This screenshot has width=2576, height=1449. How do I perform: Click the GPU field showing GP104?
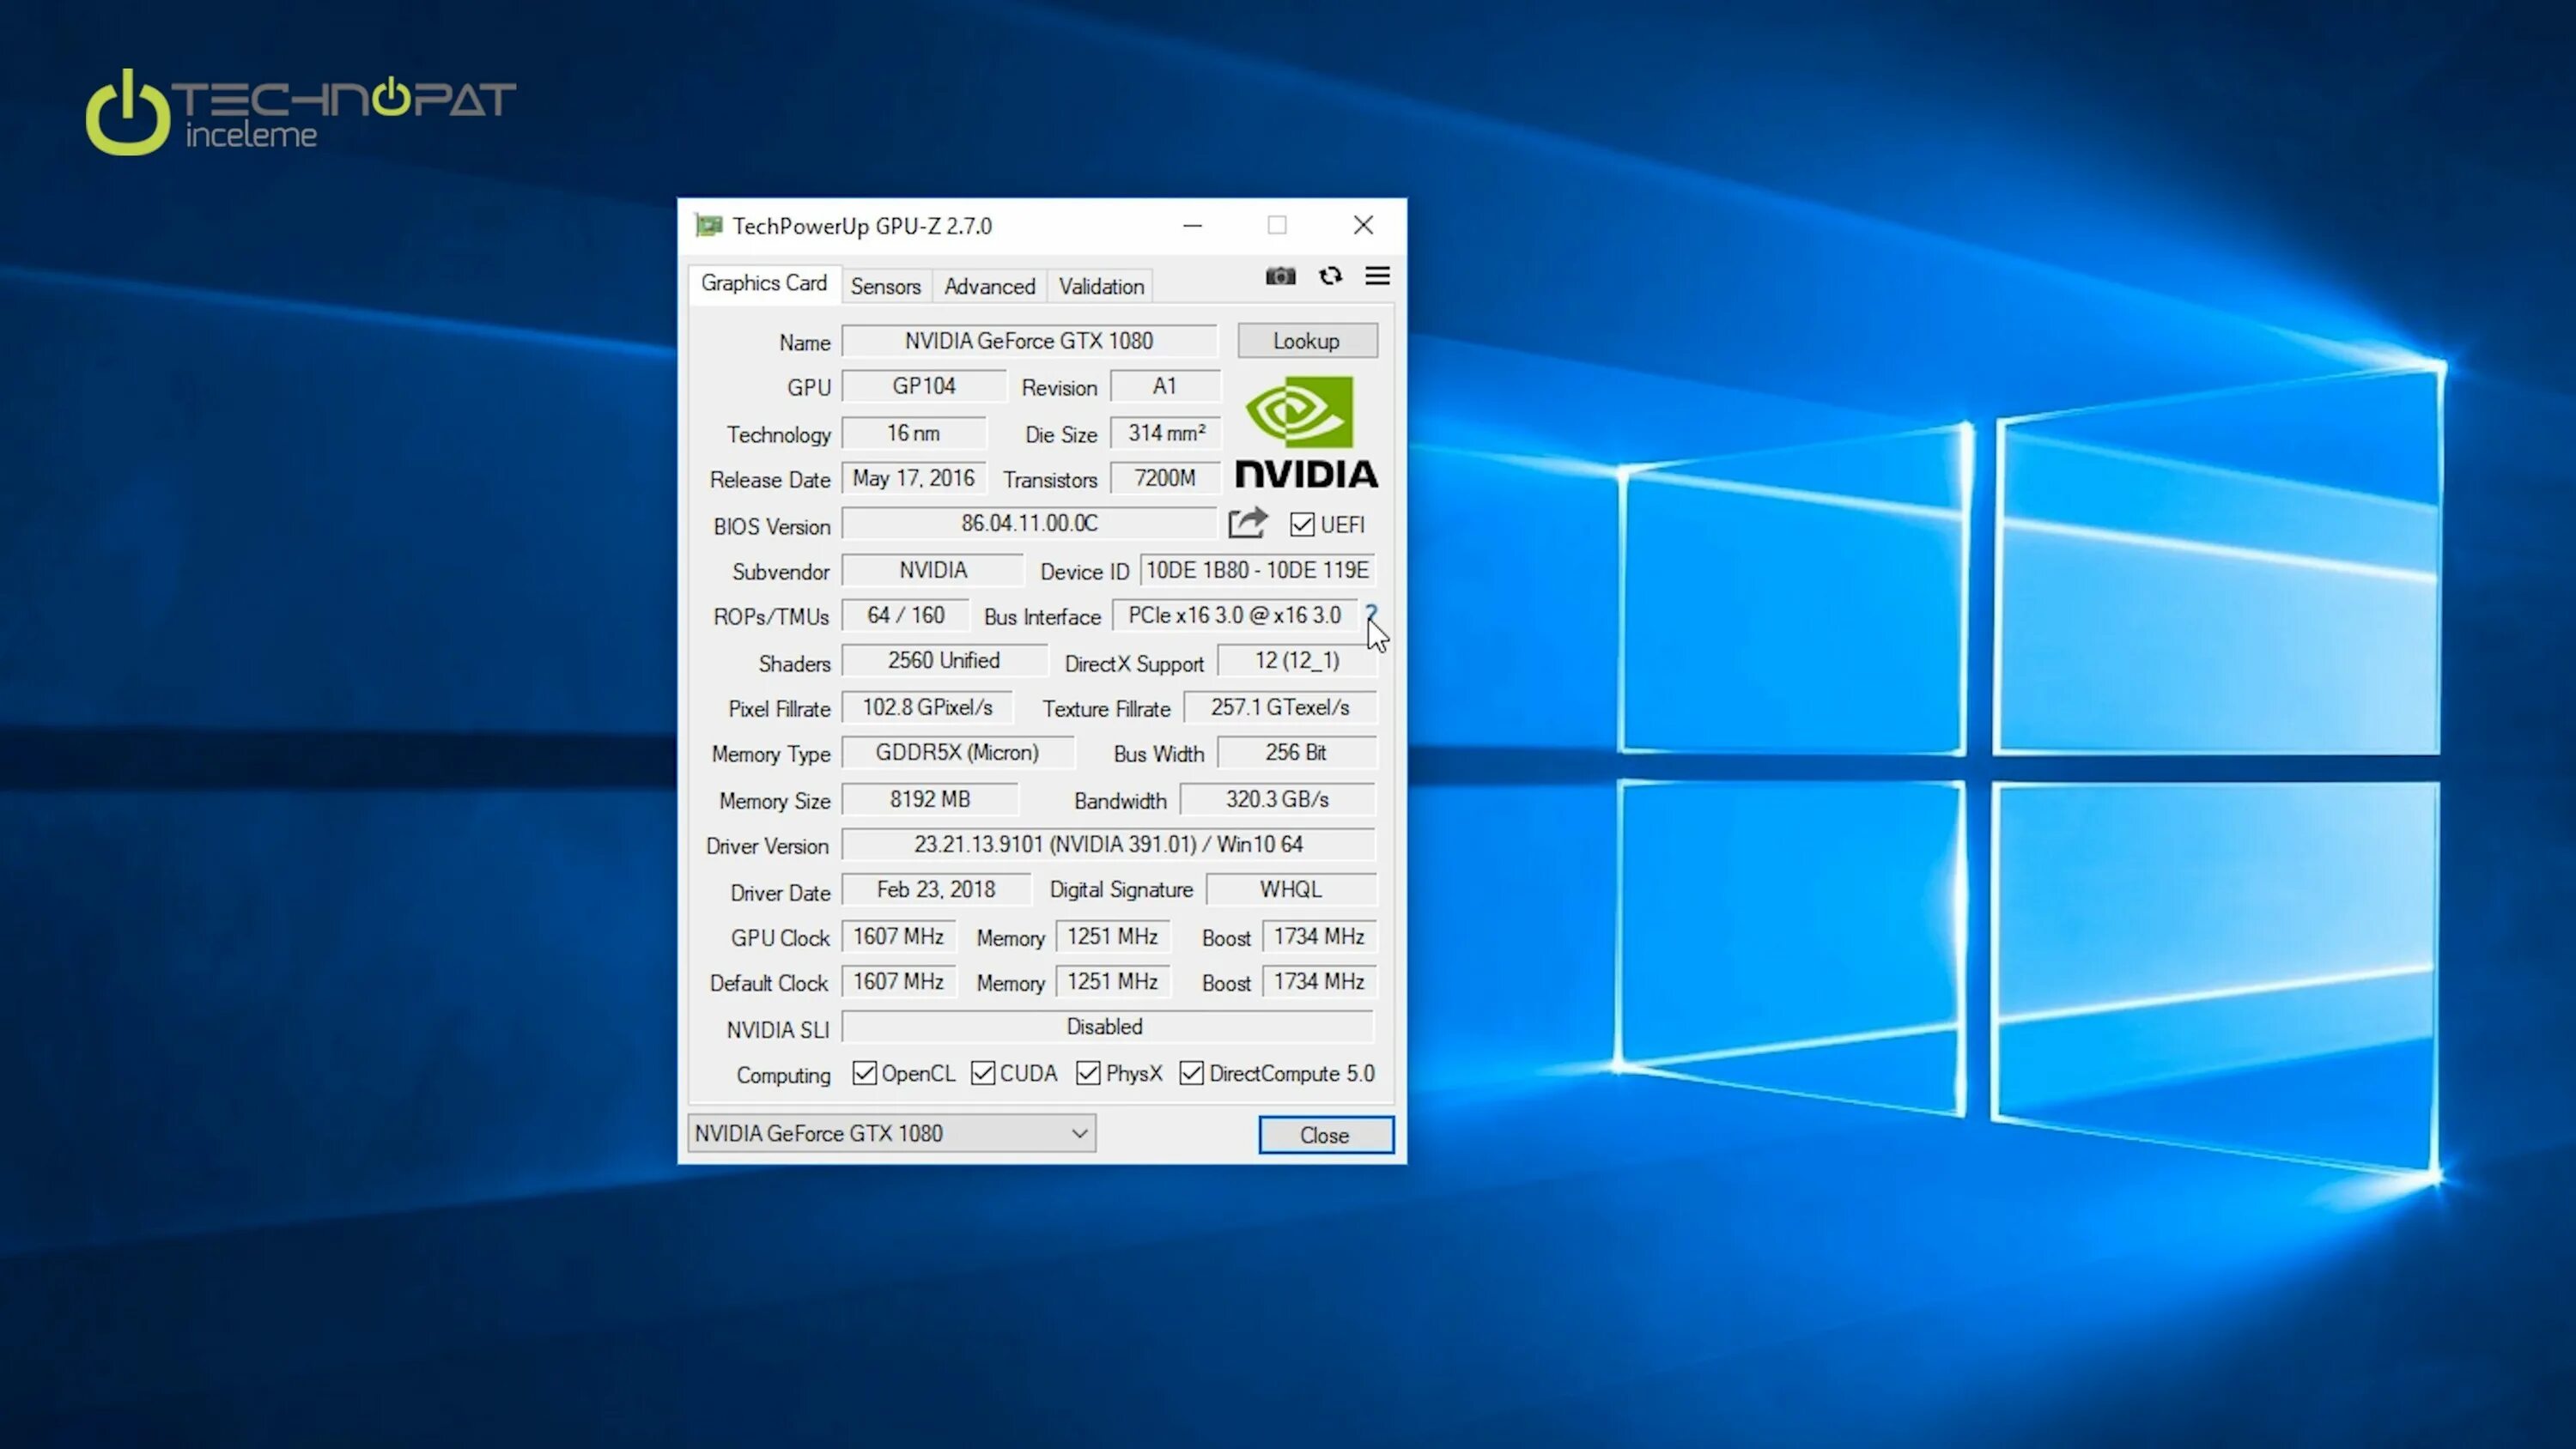coord(924,386)
